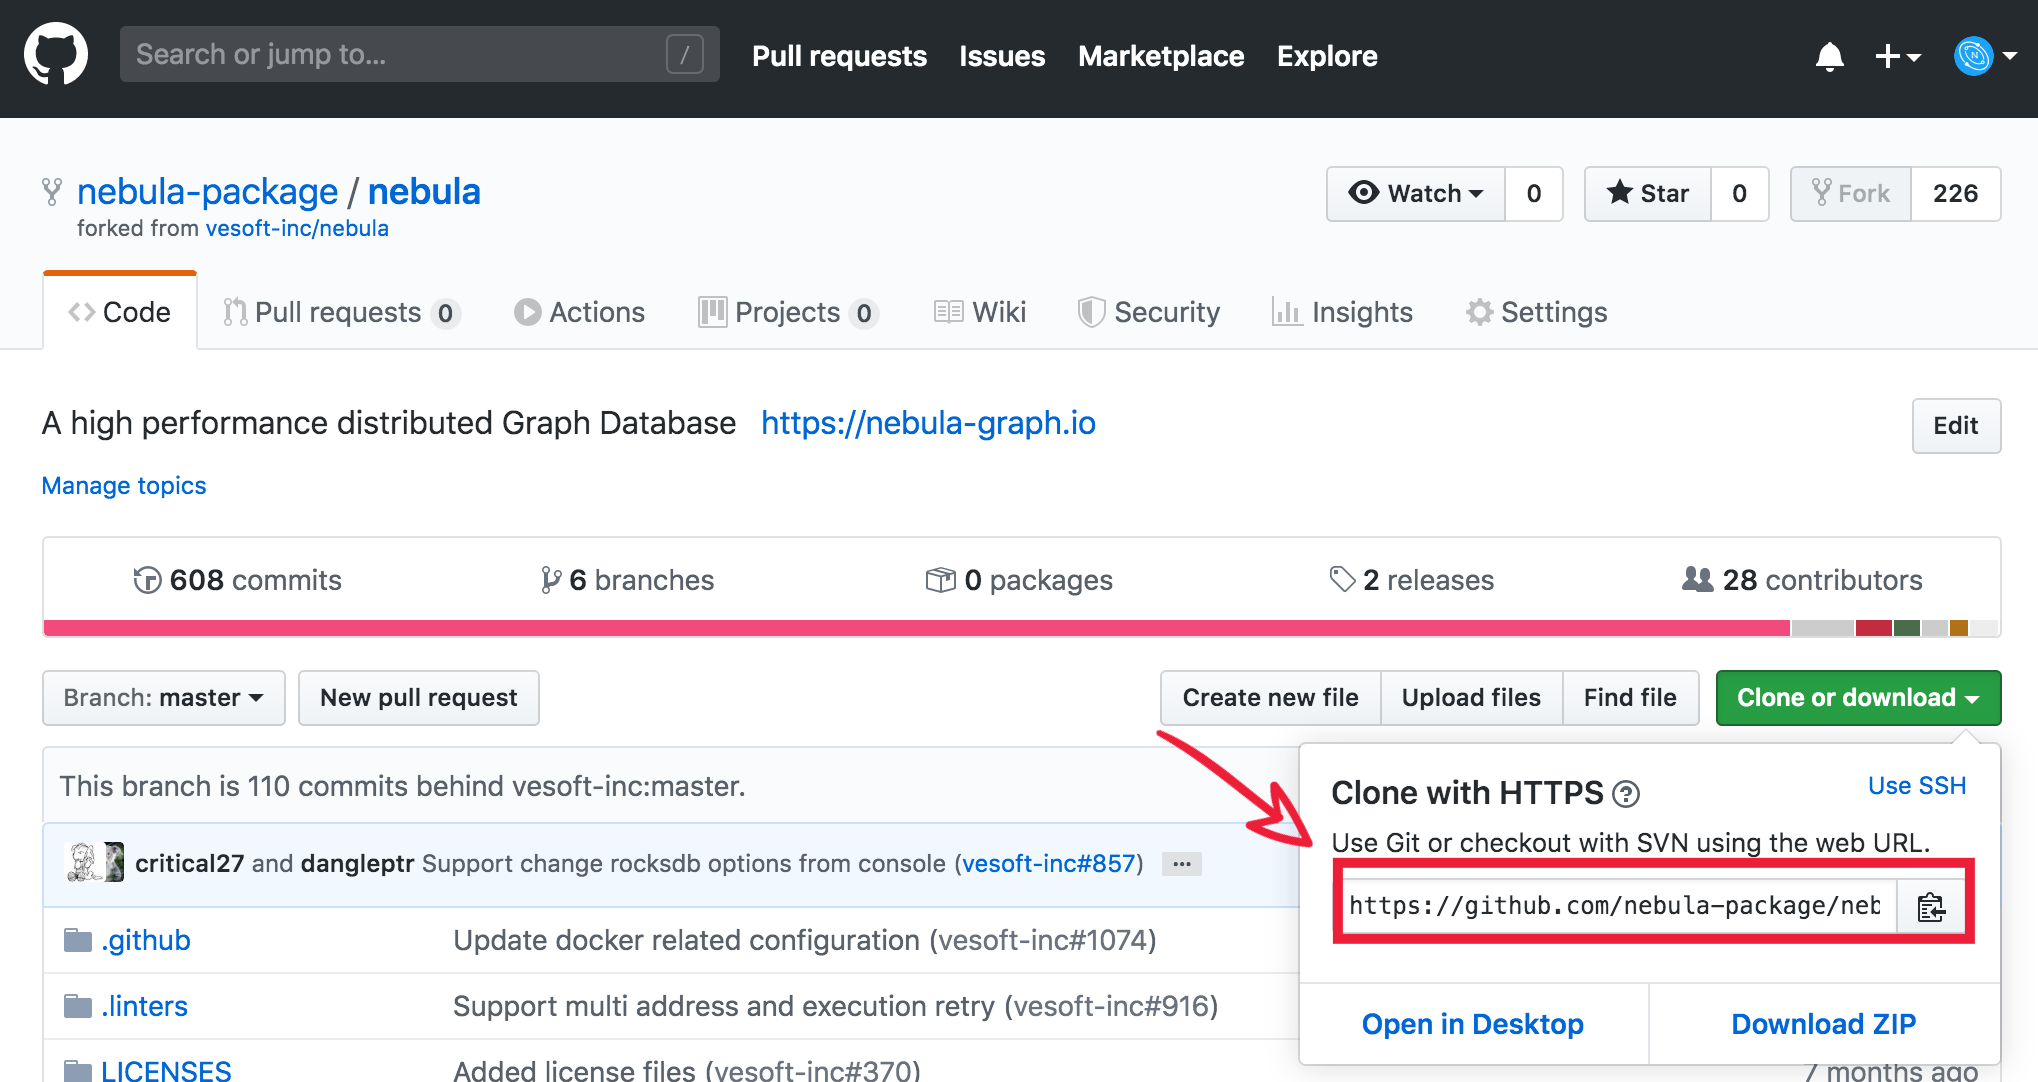The height and width of the screenshot is (1082, 2038).
Task: Click Create new file button
Action: point(1270,698)
